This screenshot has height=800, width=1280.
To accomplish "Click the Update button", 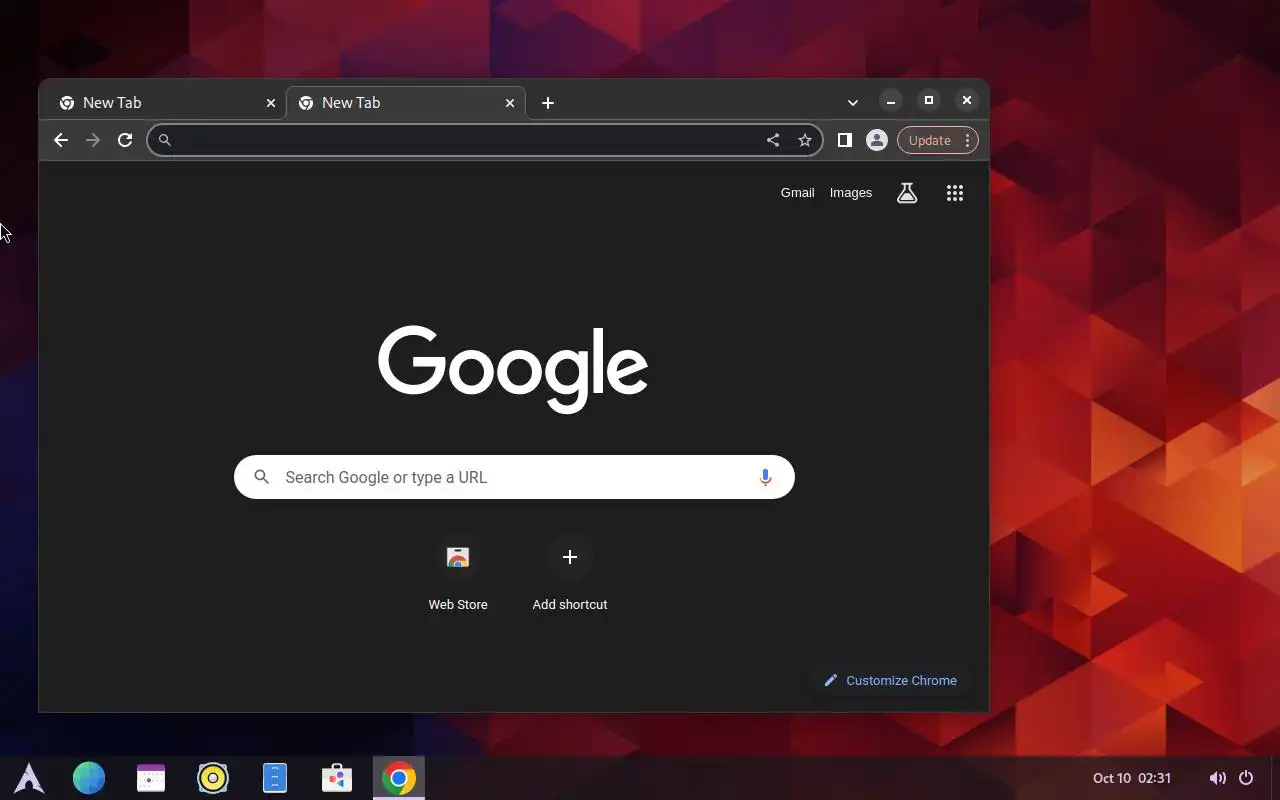I will 929,140.
